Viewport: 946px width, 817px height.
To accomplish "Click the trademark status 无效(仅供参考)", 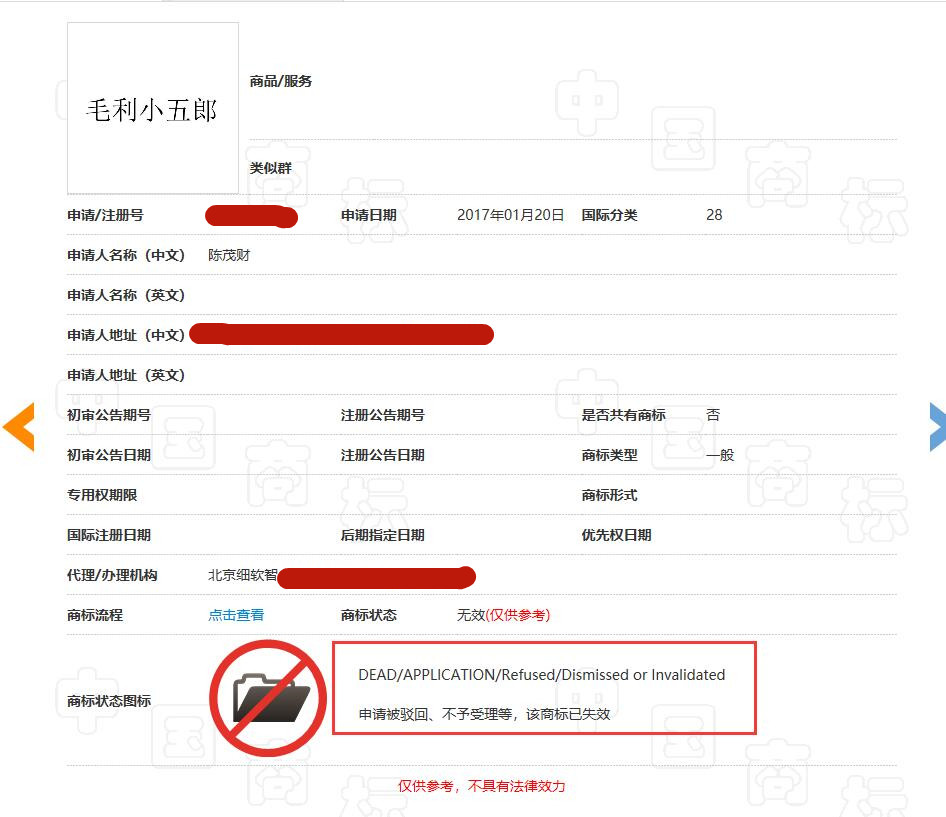I will point(503,615).
